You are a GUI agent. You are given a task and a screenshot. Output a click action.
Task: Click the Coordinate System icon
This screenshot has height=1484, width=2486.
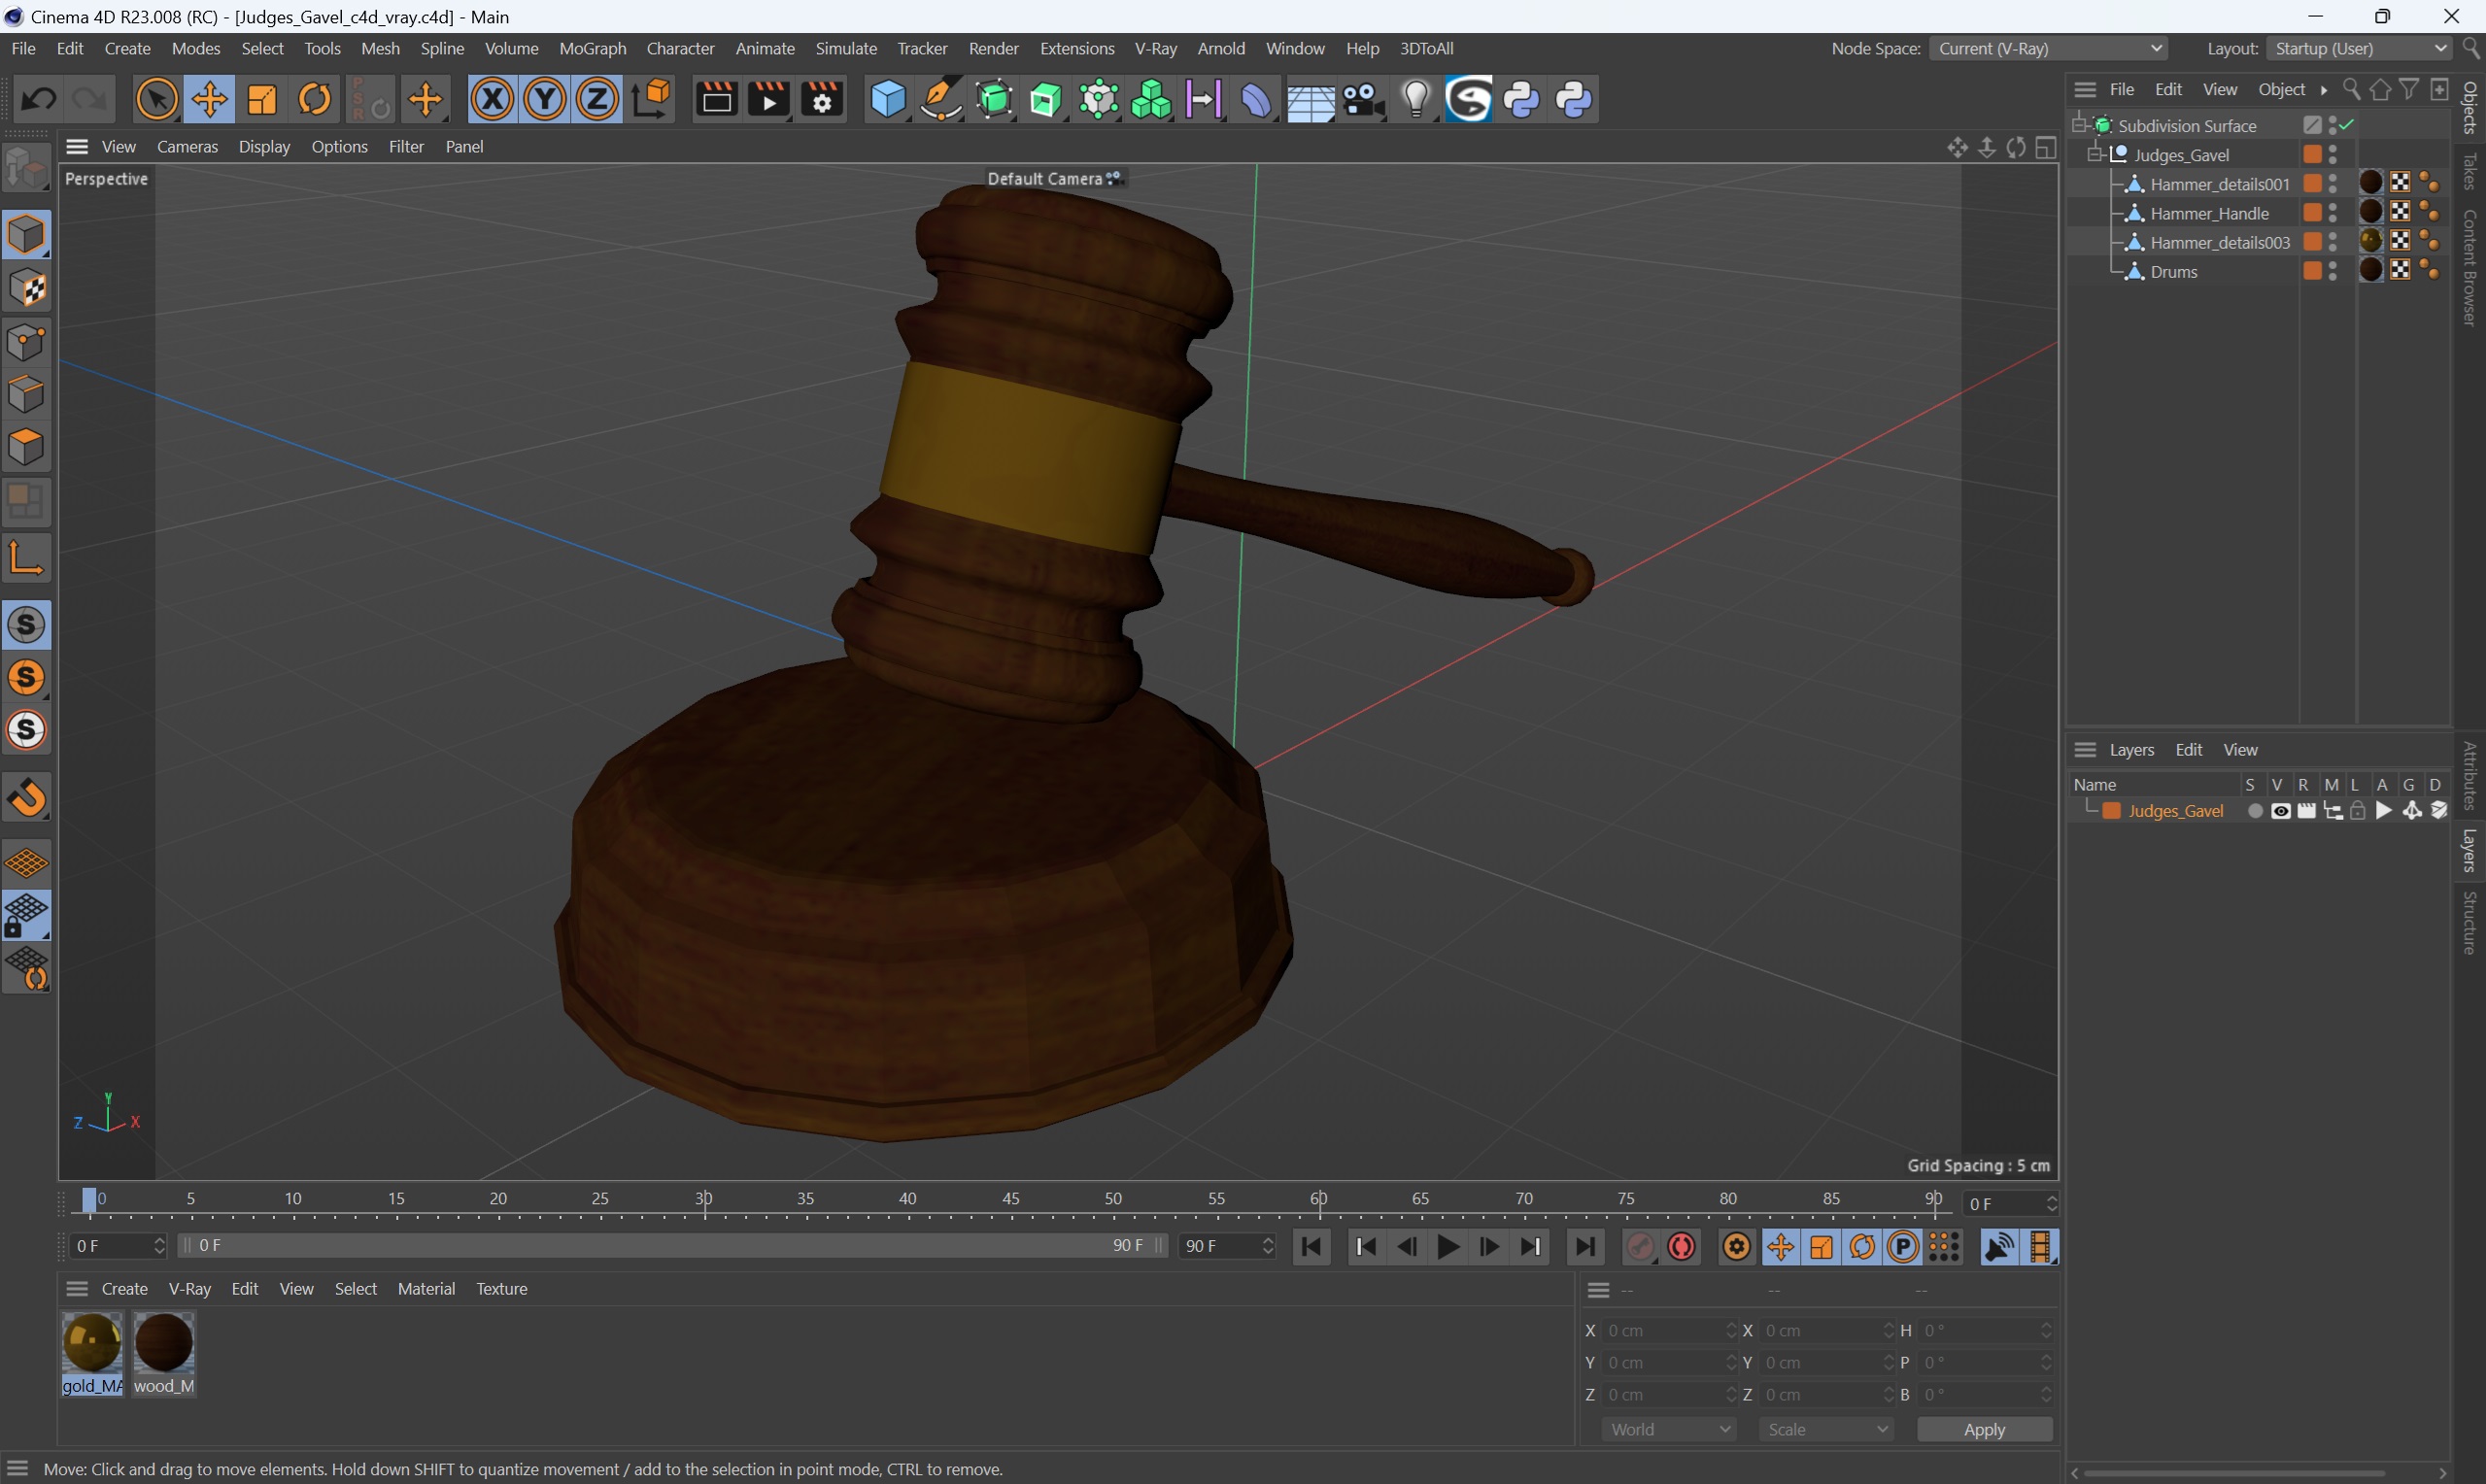[652, 99]
